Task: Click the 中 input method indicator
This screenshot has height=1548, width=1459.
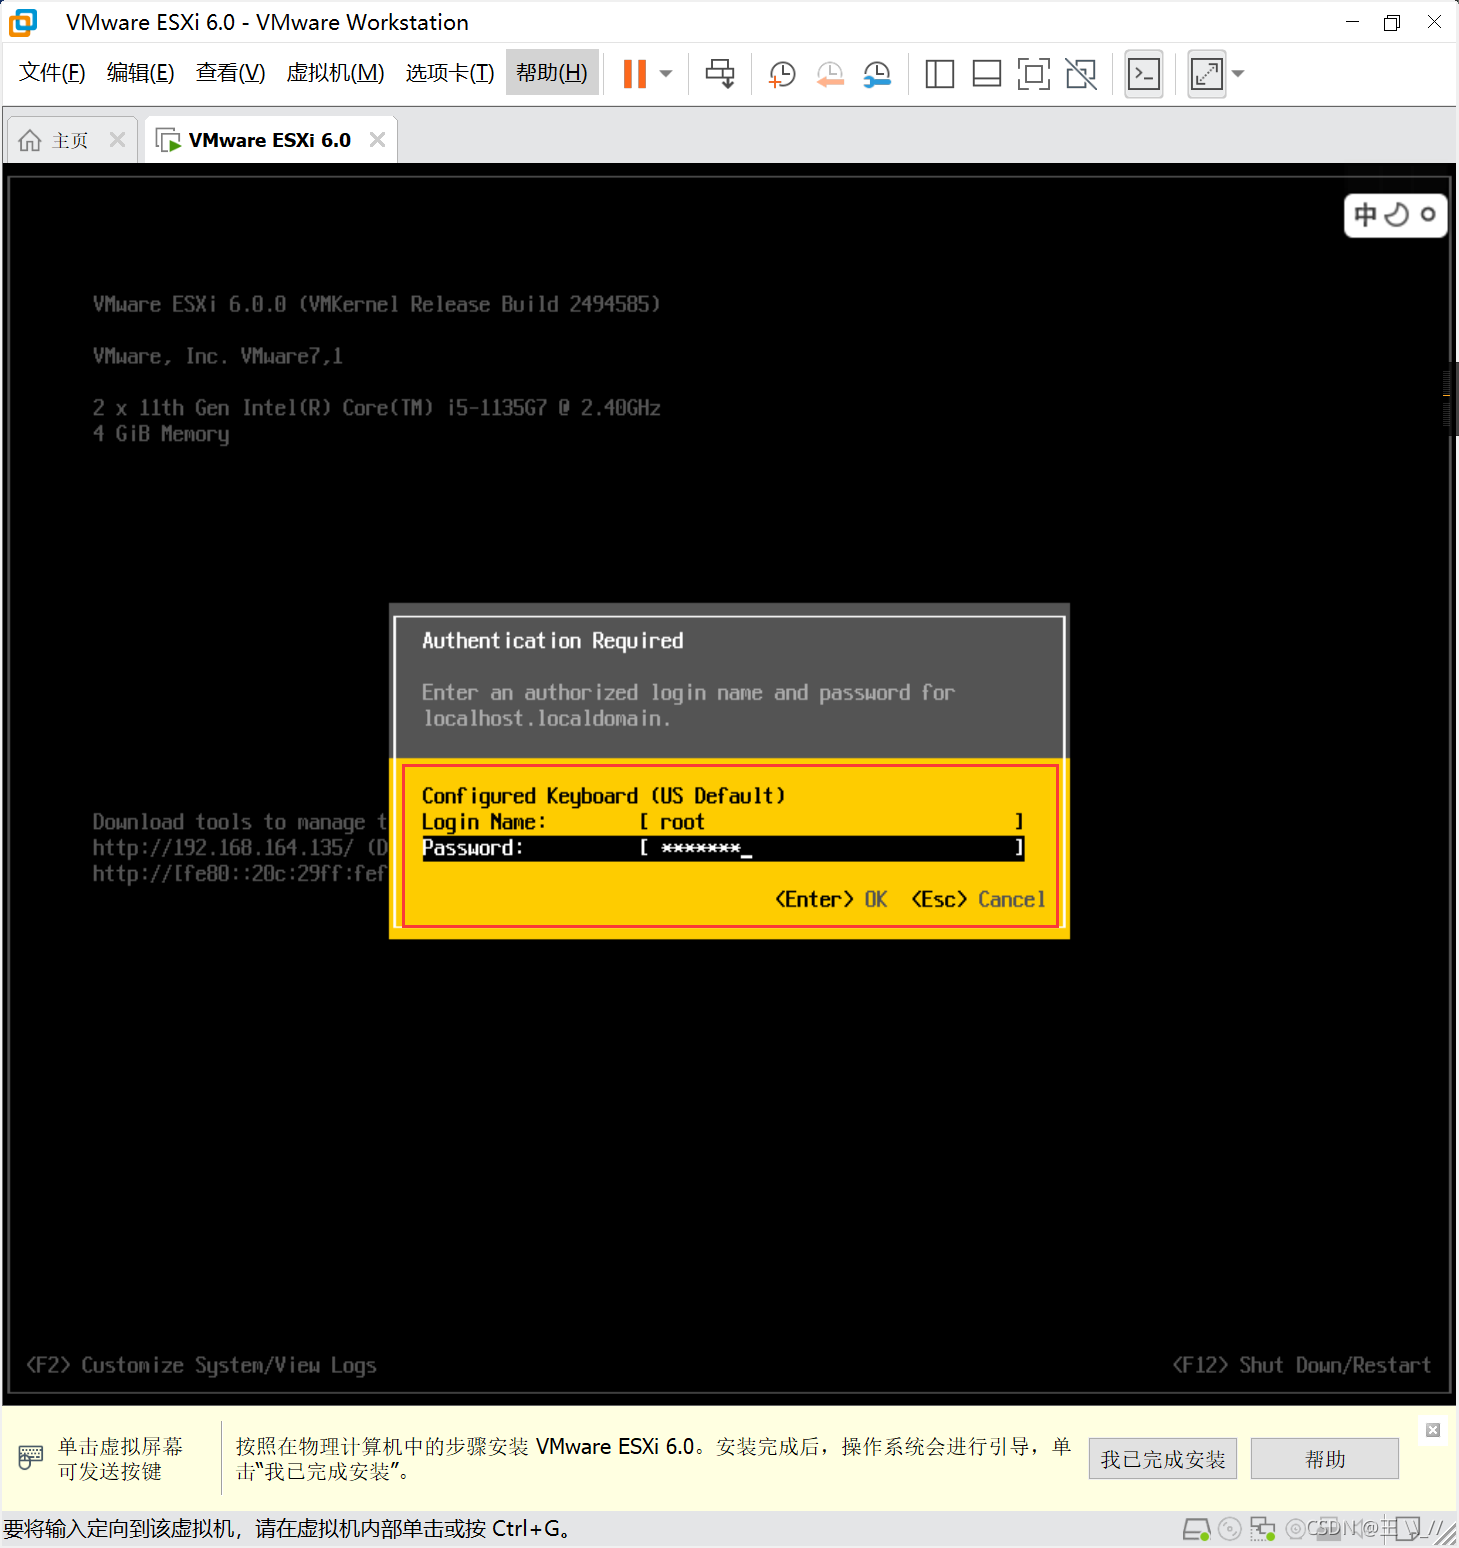Action: click(1366, 215)
